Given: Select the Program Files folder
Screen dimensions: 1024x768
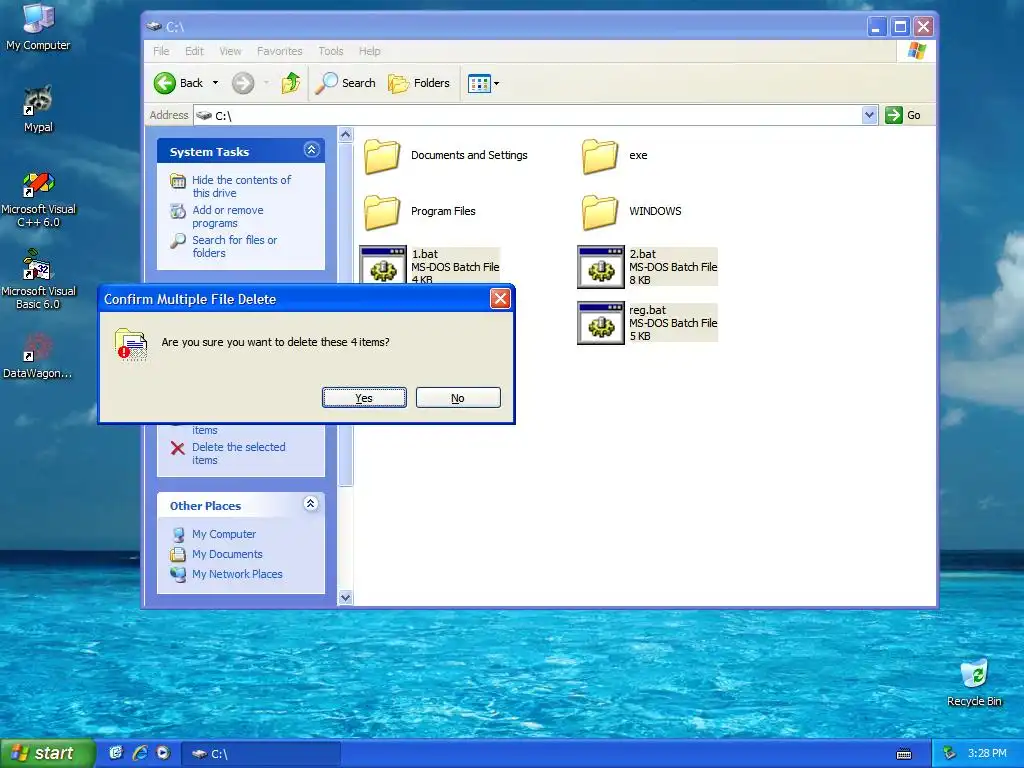Looking at the screenshot, I should (419, 212).
